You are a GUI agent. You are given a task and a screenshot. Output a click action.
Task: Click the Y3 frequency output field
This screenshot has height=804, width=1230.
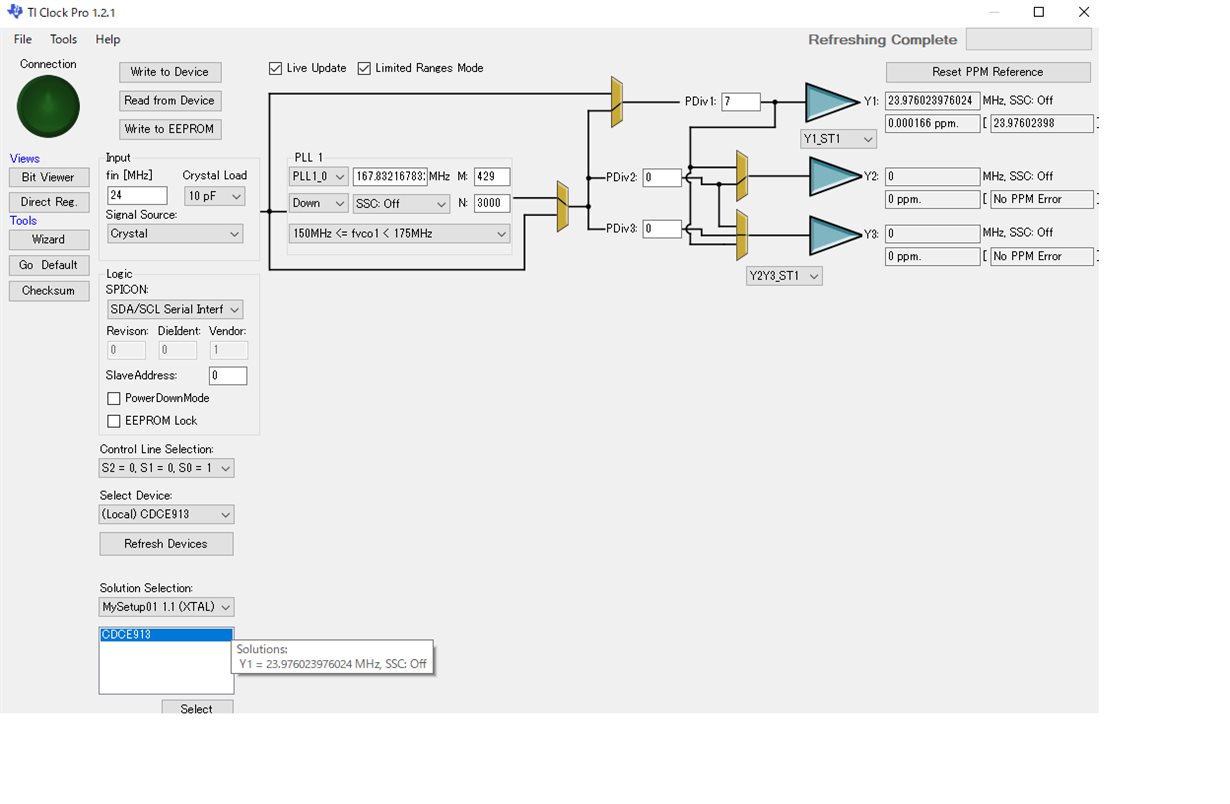pyautogui.click(x=932, y=234)
